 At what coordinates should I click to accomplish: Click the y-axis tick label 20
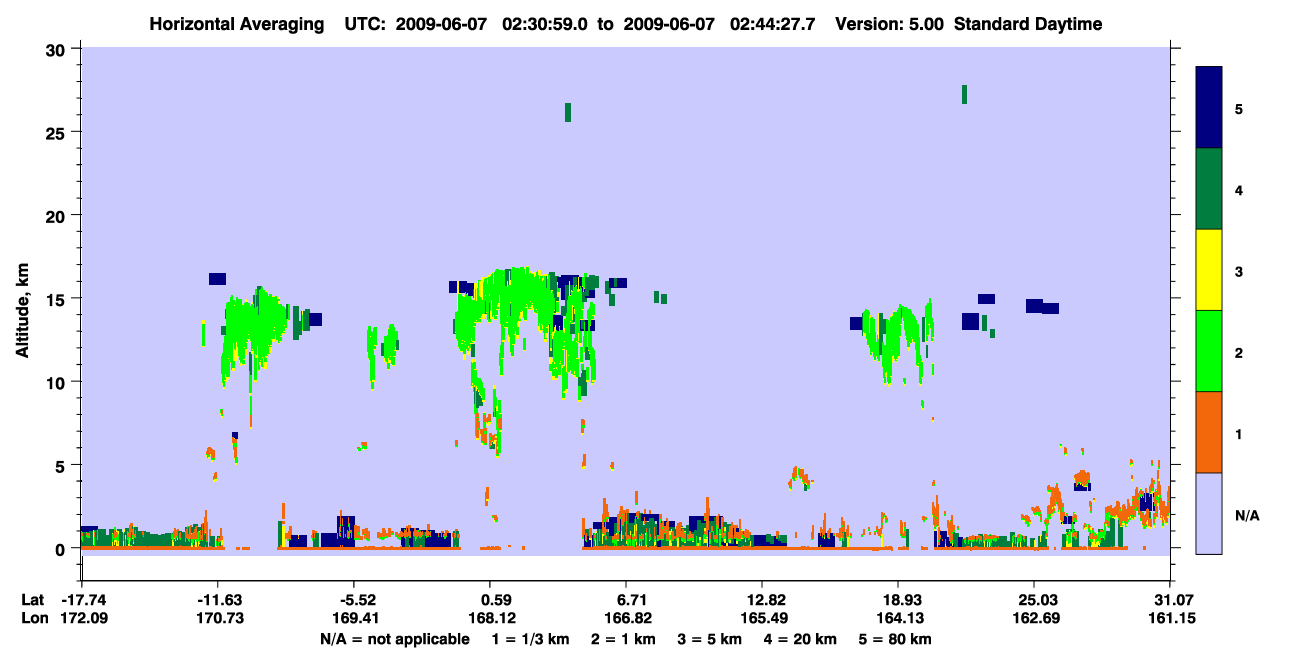tap(58, 216)
